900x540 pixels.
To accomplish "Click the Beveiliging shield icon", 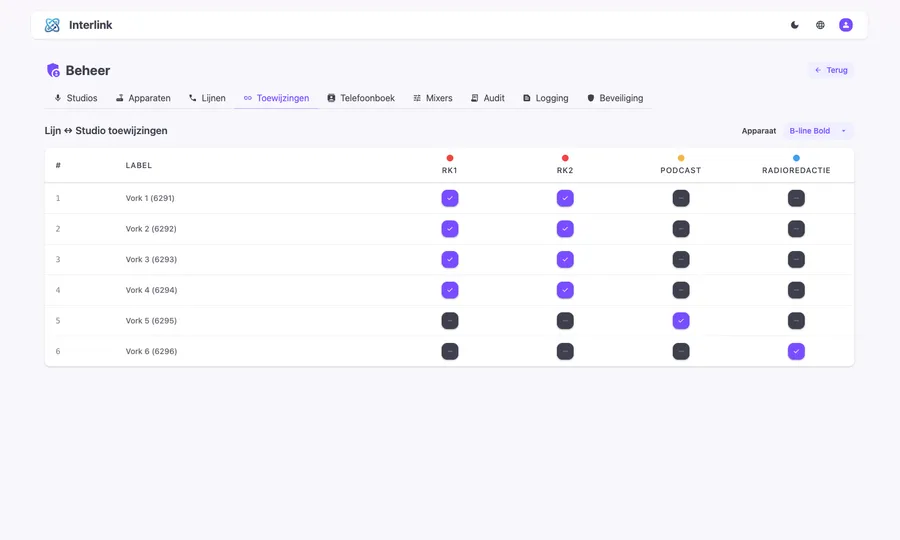I will tap(591, 98).
